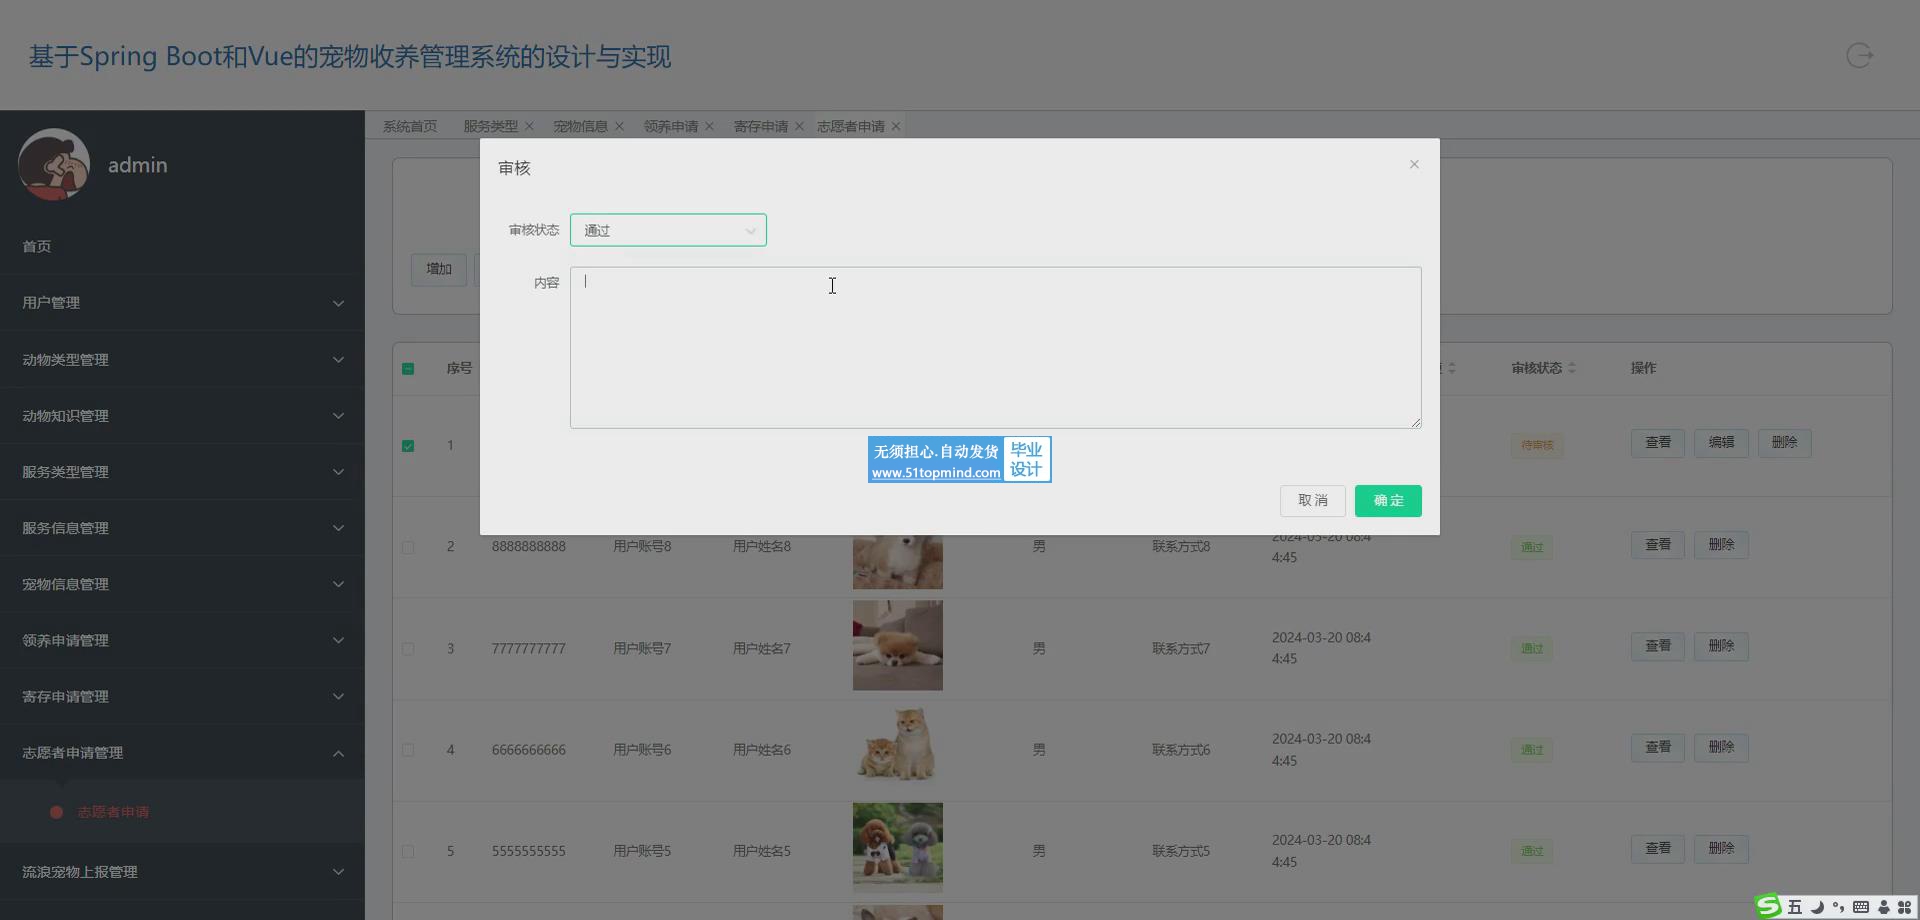The height and width of the screenshot is (920, 1920).
Task: Click the 查看 button in row 1
Action: coord(1658,443)
